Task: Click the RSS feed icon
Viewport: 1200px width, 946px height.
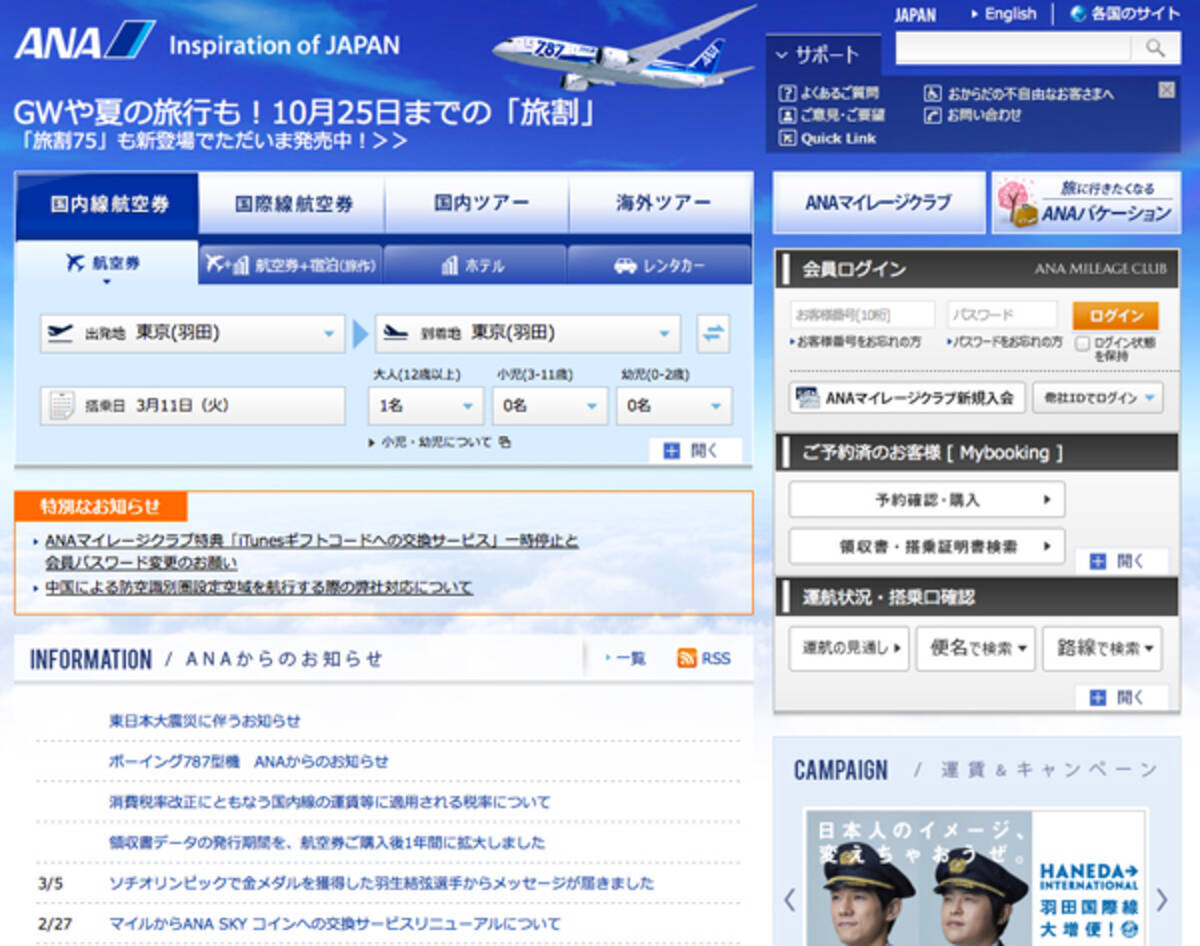Action: [x=687, y=658]
